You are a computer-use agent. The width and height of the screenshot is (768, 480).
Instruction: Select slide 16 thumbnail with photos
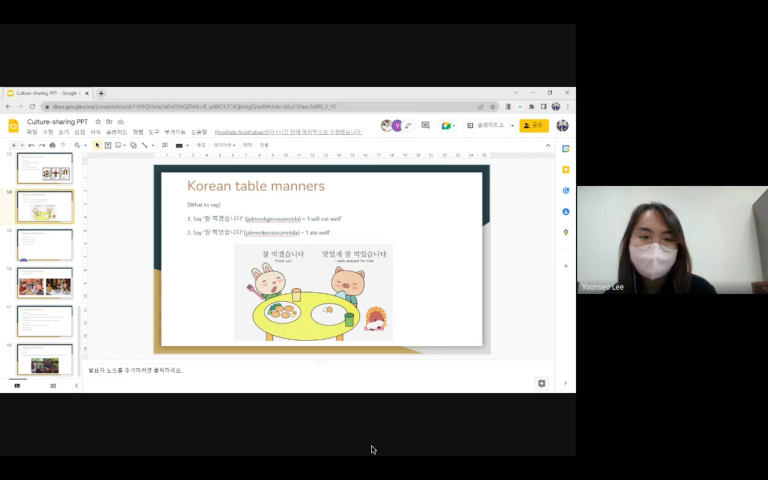point(45,283)
